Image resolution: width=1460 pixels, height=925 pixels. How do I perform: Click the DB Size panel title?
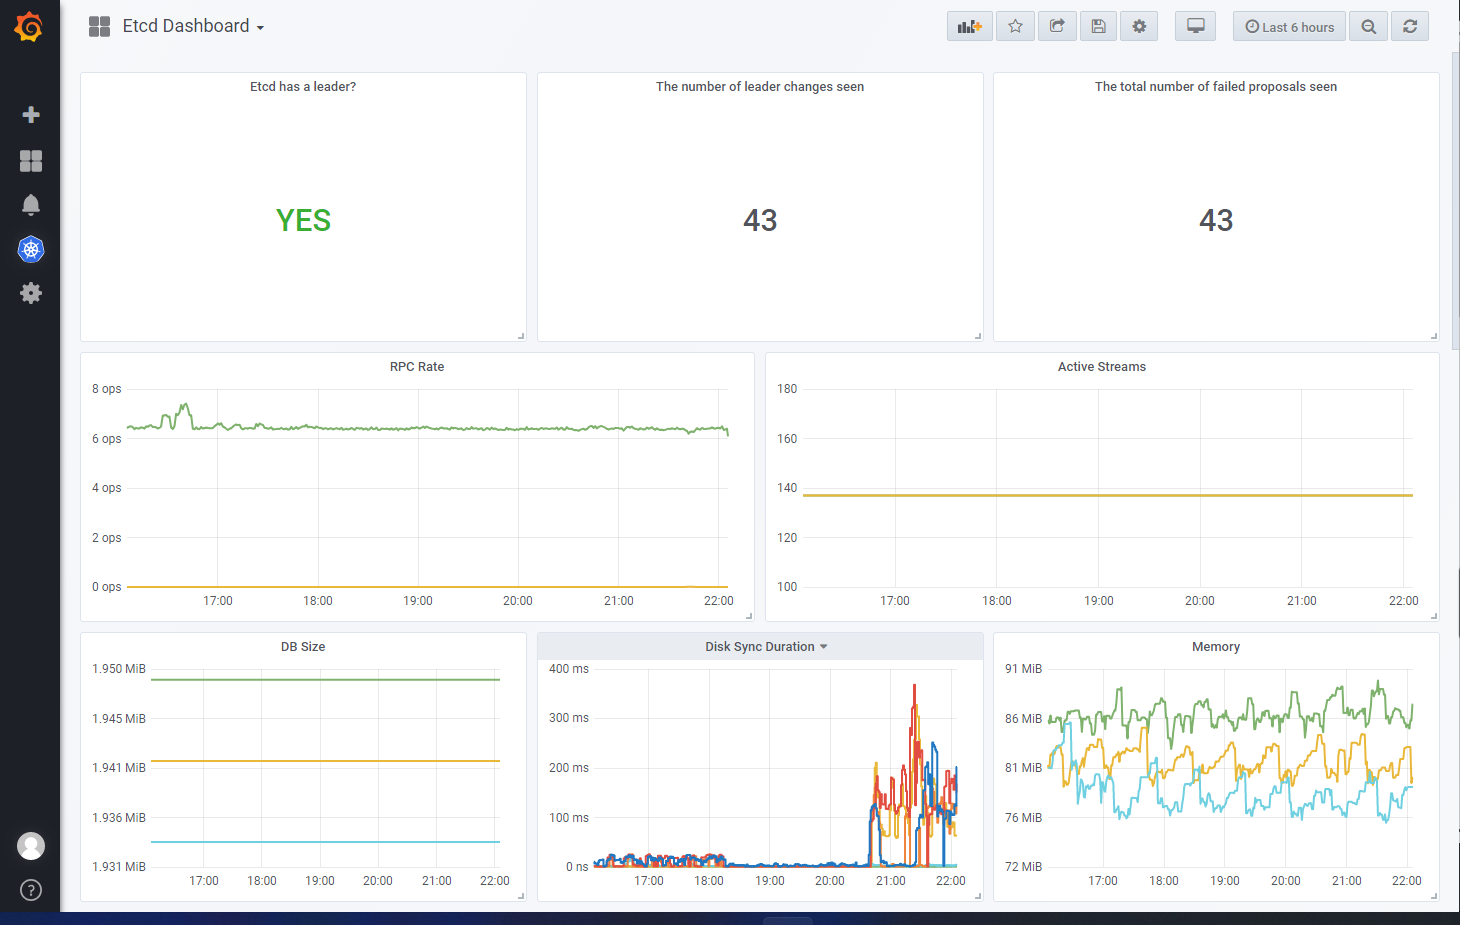303,647
